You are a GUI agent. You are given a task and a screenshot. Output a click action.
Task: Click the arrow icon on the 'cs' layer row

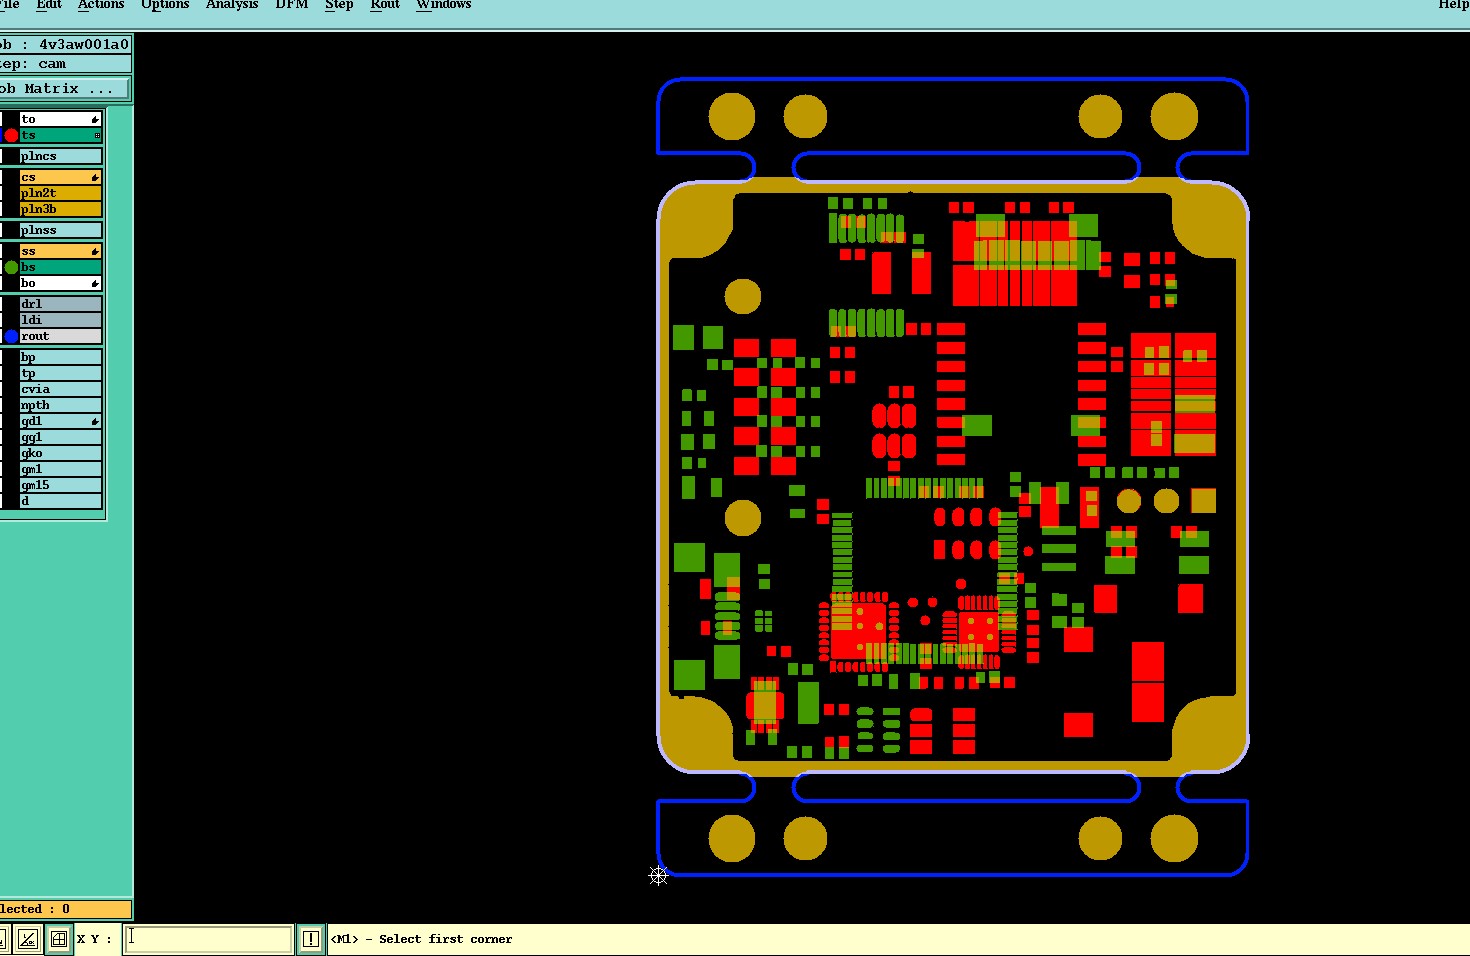(x=95, y=177)
